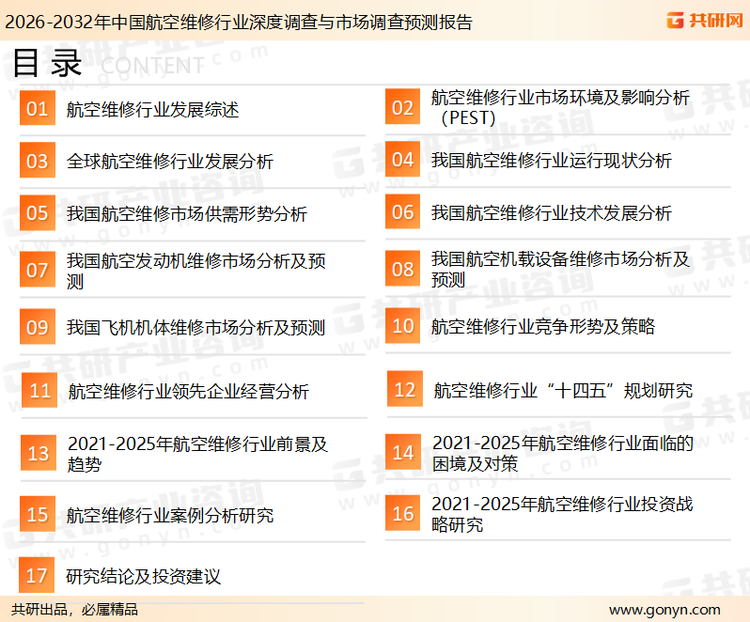Open chapter 航空维修行业案例分析研究
Viewport: 750px width, 622px height.
tap(170, 515)
